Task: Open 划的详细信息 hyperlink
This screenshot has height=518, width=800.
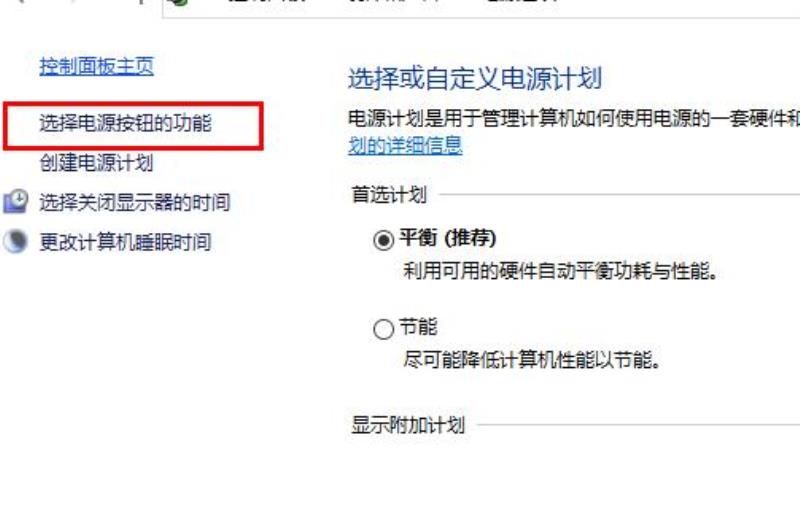Action: coord(405,145)
